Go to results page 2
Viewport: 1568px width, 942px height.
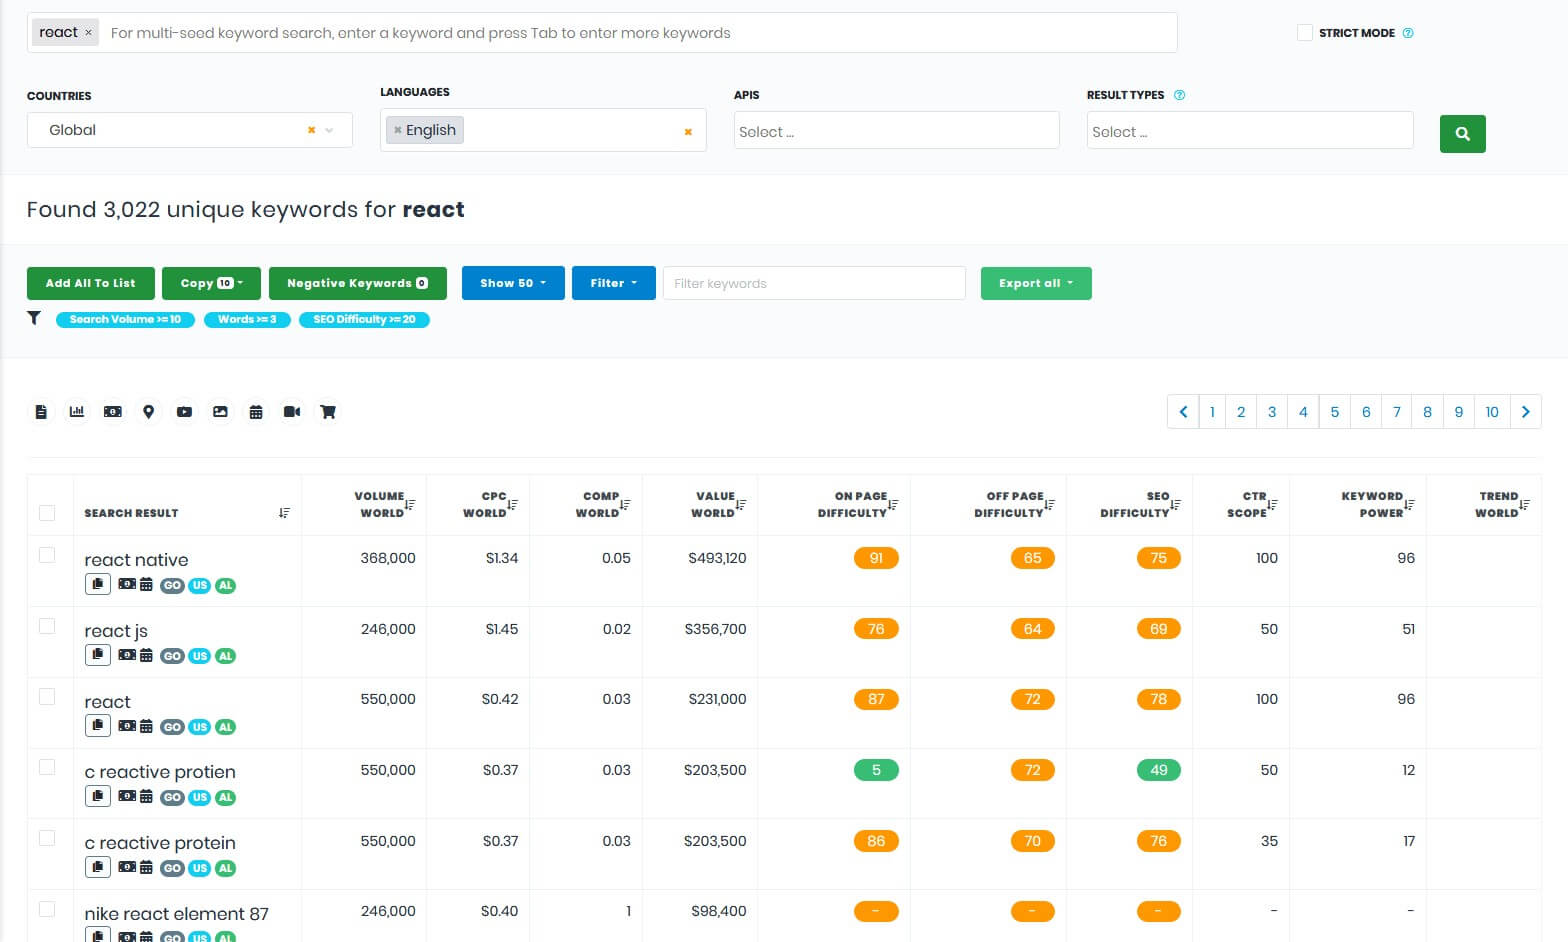(x=1241, y=412)
